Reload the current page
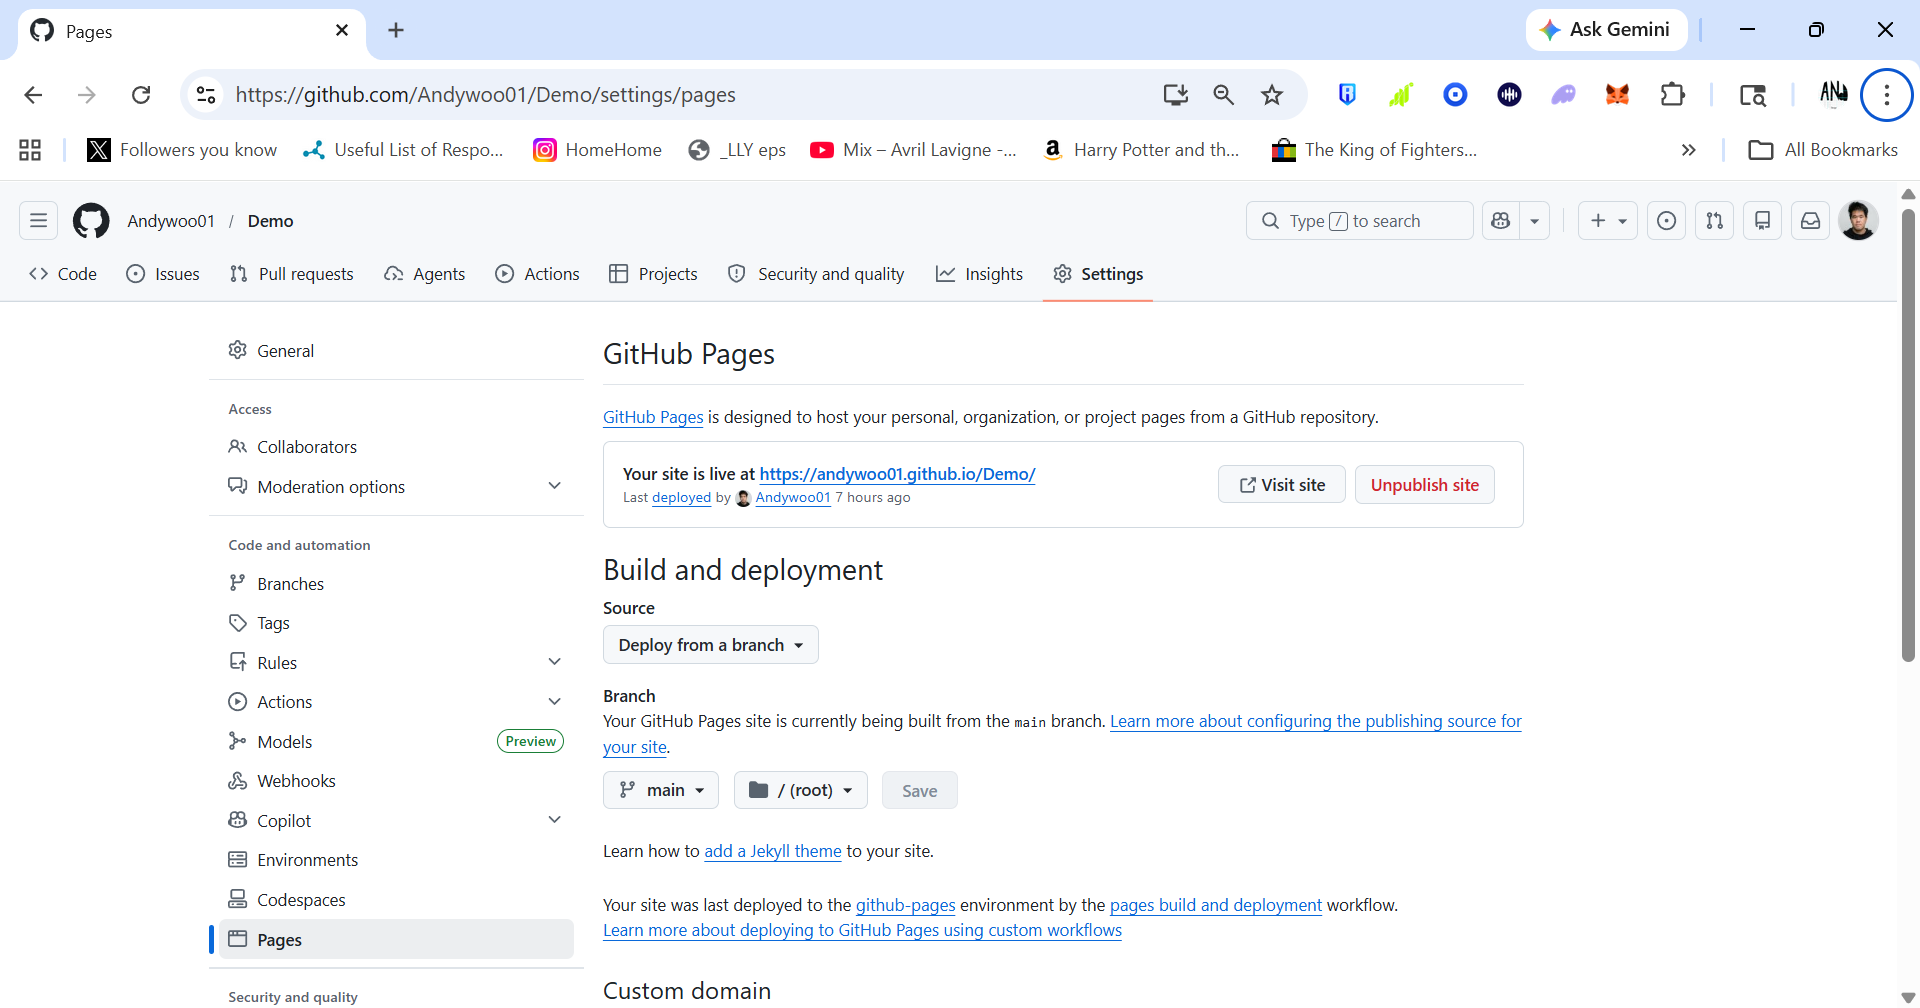Image resolution: width=1920 pixels, height=1008 pixels. [141, 95]
